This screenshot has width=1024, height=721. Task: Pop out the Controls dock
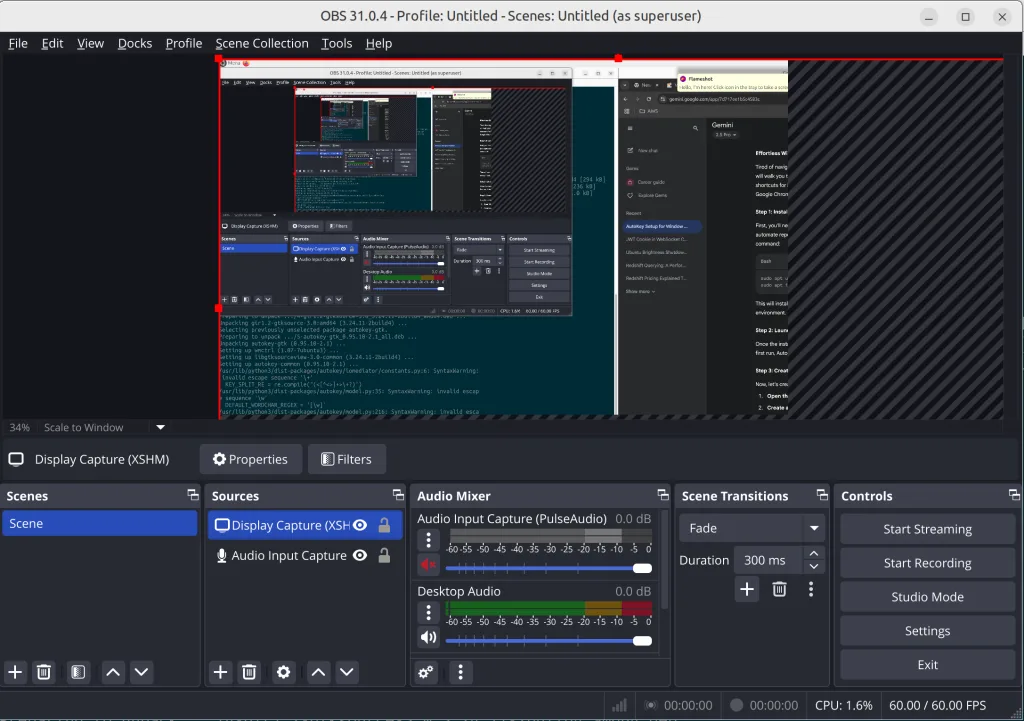coord(1014,495)
